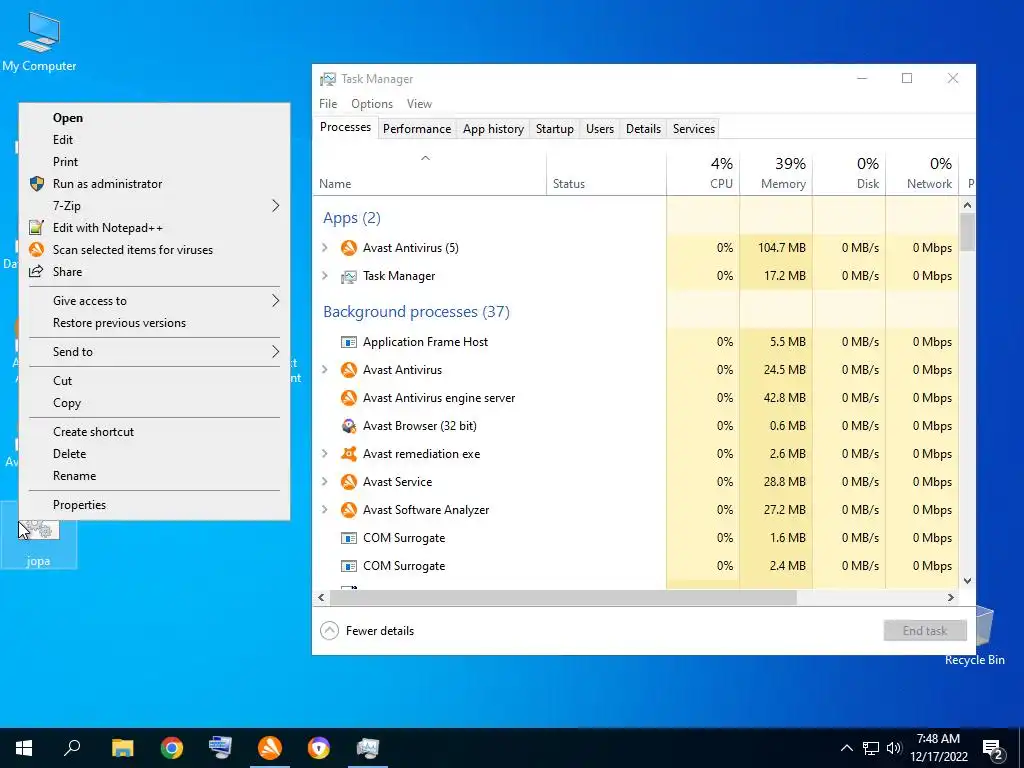
Task: Click the Task Manager process row icon
Action: (x=349, y=276)
